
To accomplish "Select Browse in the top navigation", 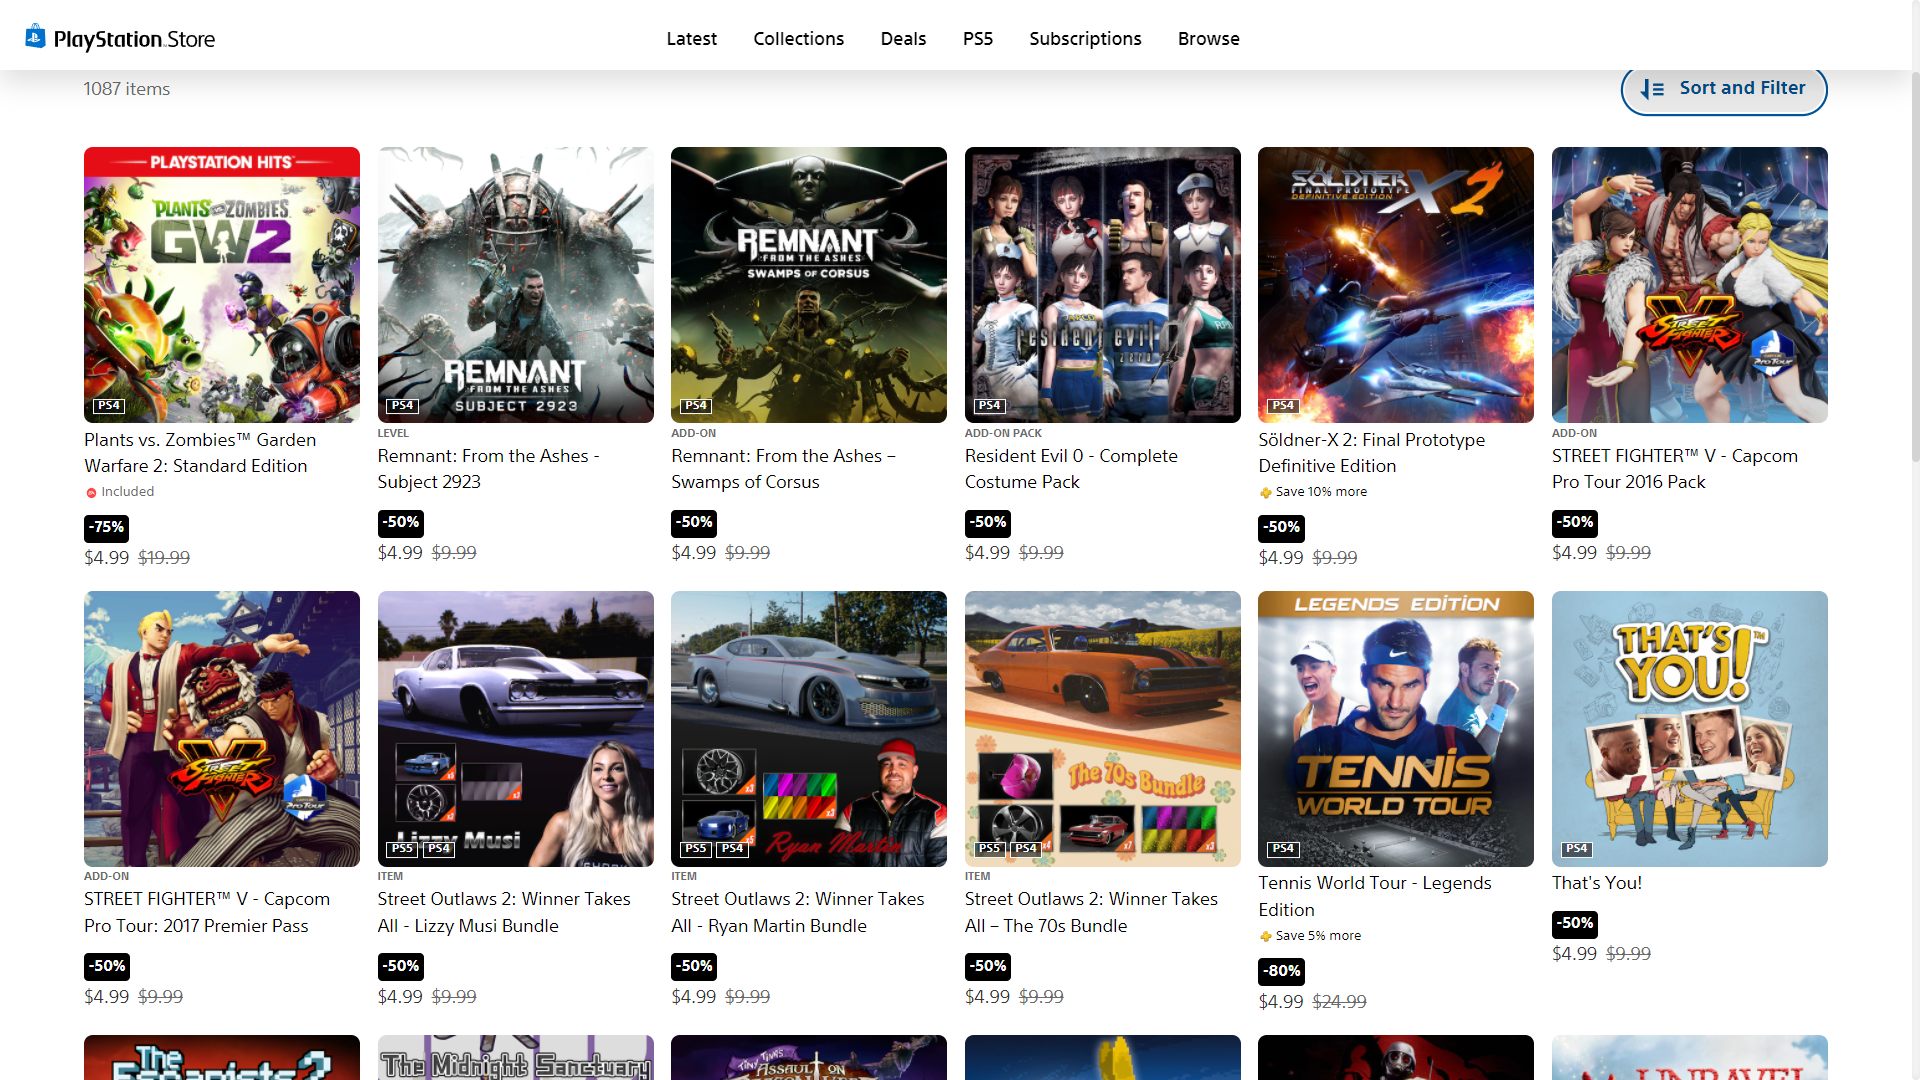I will click(1208, 38).
